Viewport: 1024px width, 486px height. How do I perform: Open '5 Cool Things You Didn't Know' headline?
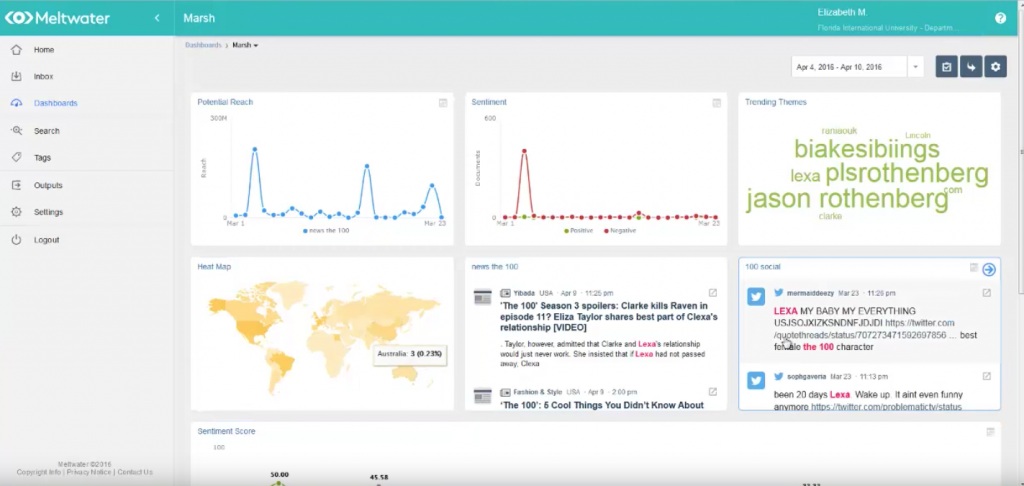(x=602, y=405)
